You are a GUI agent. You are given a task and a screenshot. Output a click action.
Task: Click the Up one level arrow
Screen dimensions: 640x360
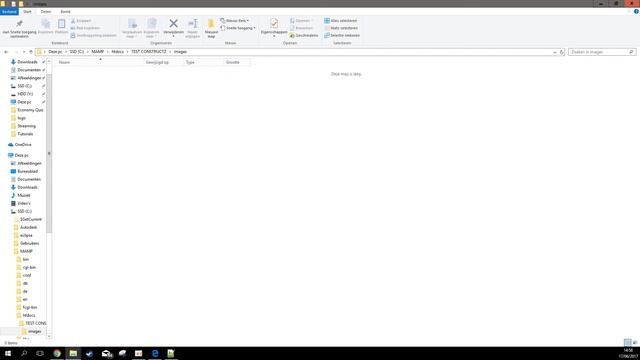pos(31,52)
